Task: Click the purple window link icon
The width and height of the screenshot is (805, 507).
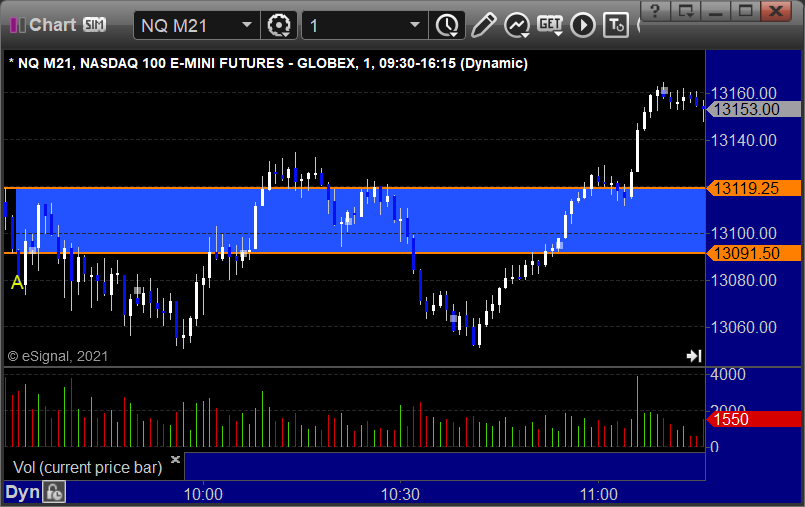Action: [17, 25]
